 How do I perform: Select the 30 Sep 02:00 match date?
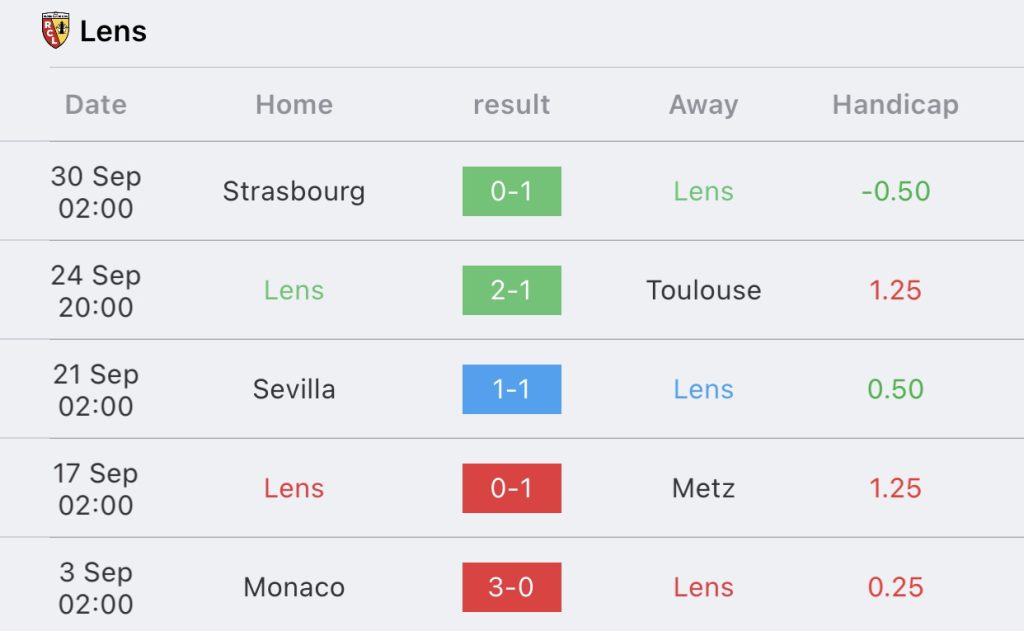(96, 192)
